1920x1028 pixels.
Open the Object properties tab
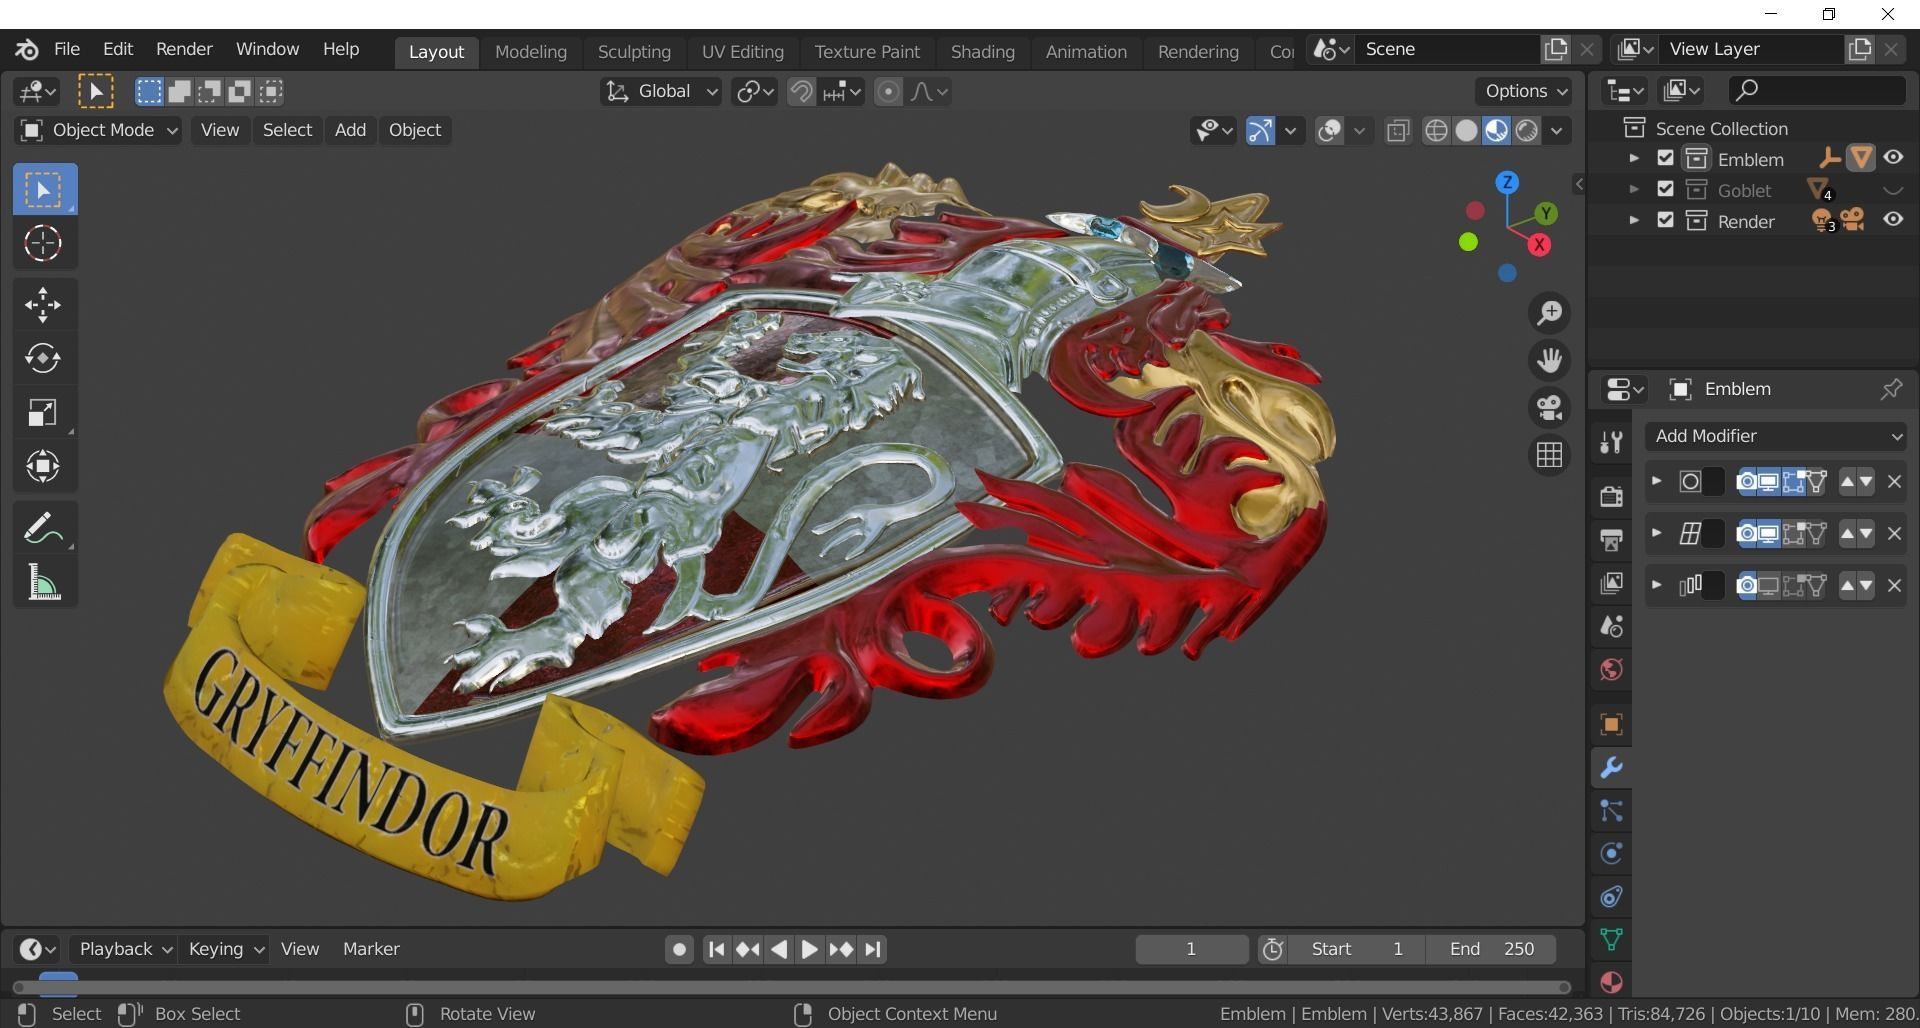coord(1611,724)
